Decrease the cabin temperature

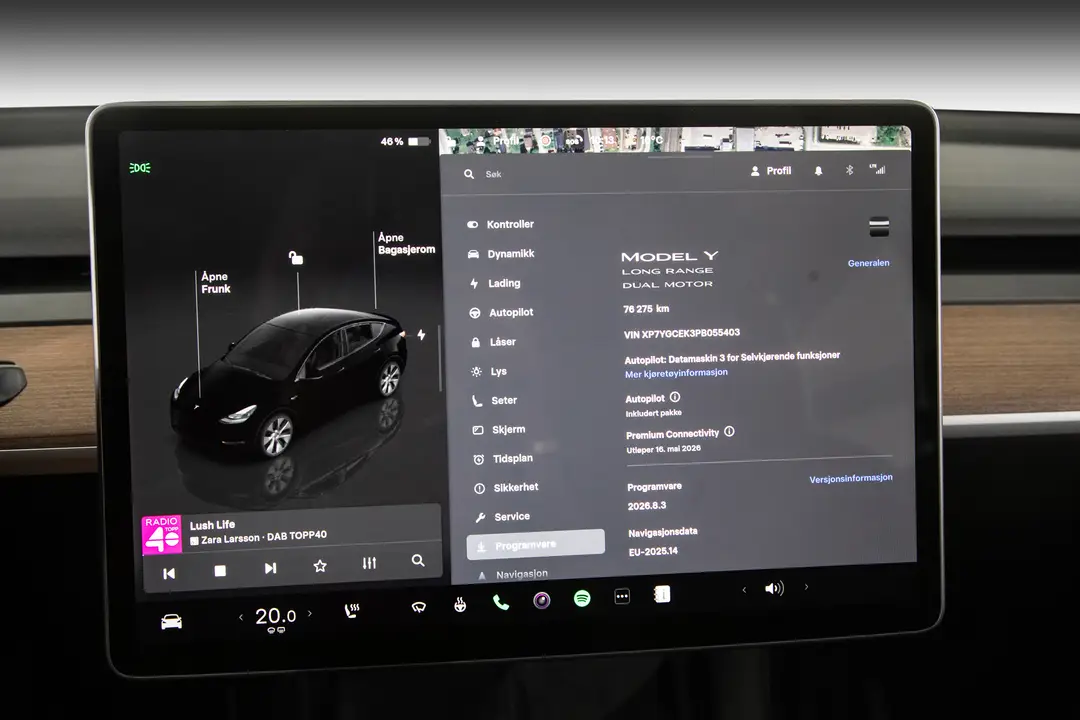click(240, 617)
